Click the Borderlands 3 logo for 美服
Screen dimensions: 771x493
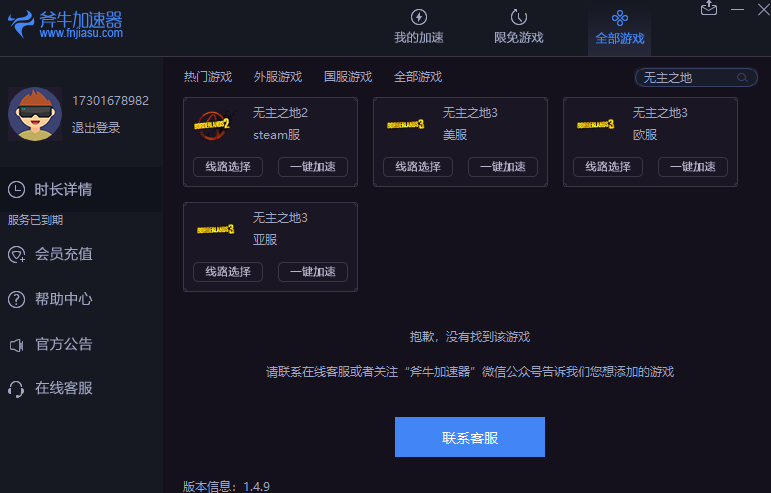405,124
